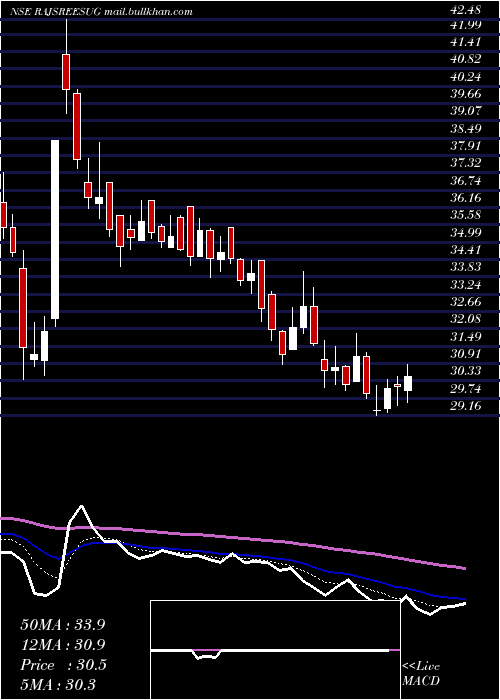Screen dimensions: 500x700
Task: Click the 36.74 price axis label
Action: (465, 181)
